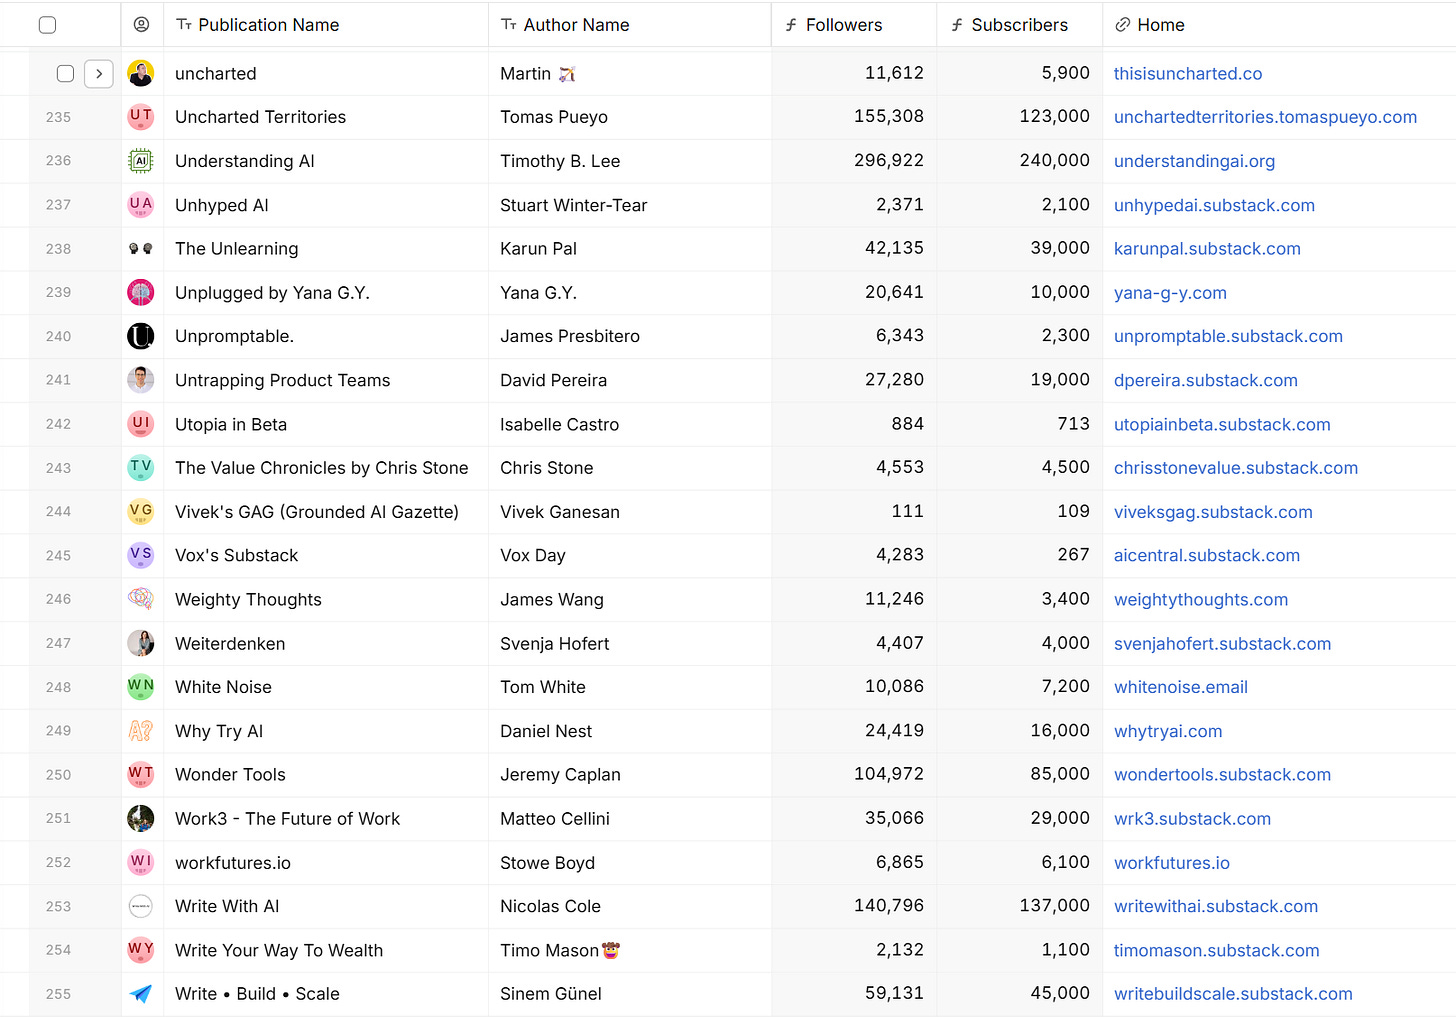Click the Write Build Scale paper plane icon
1456x1017 pixels.
(141, 994)
